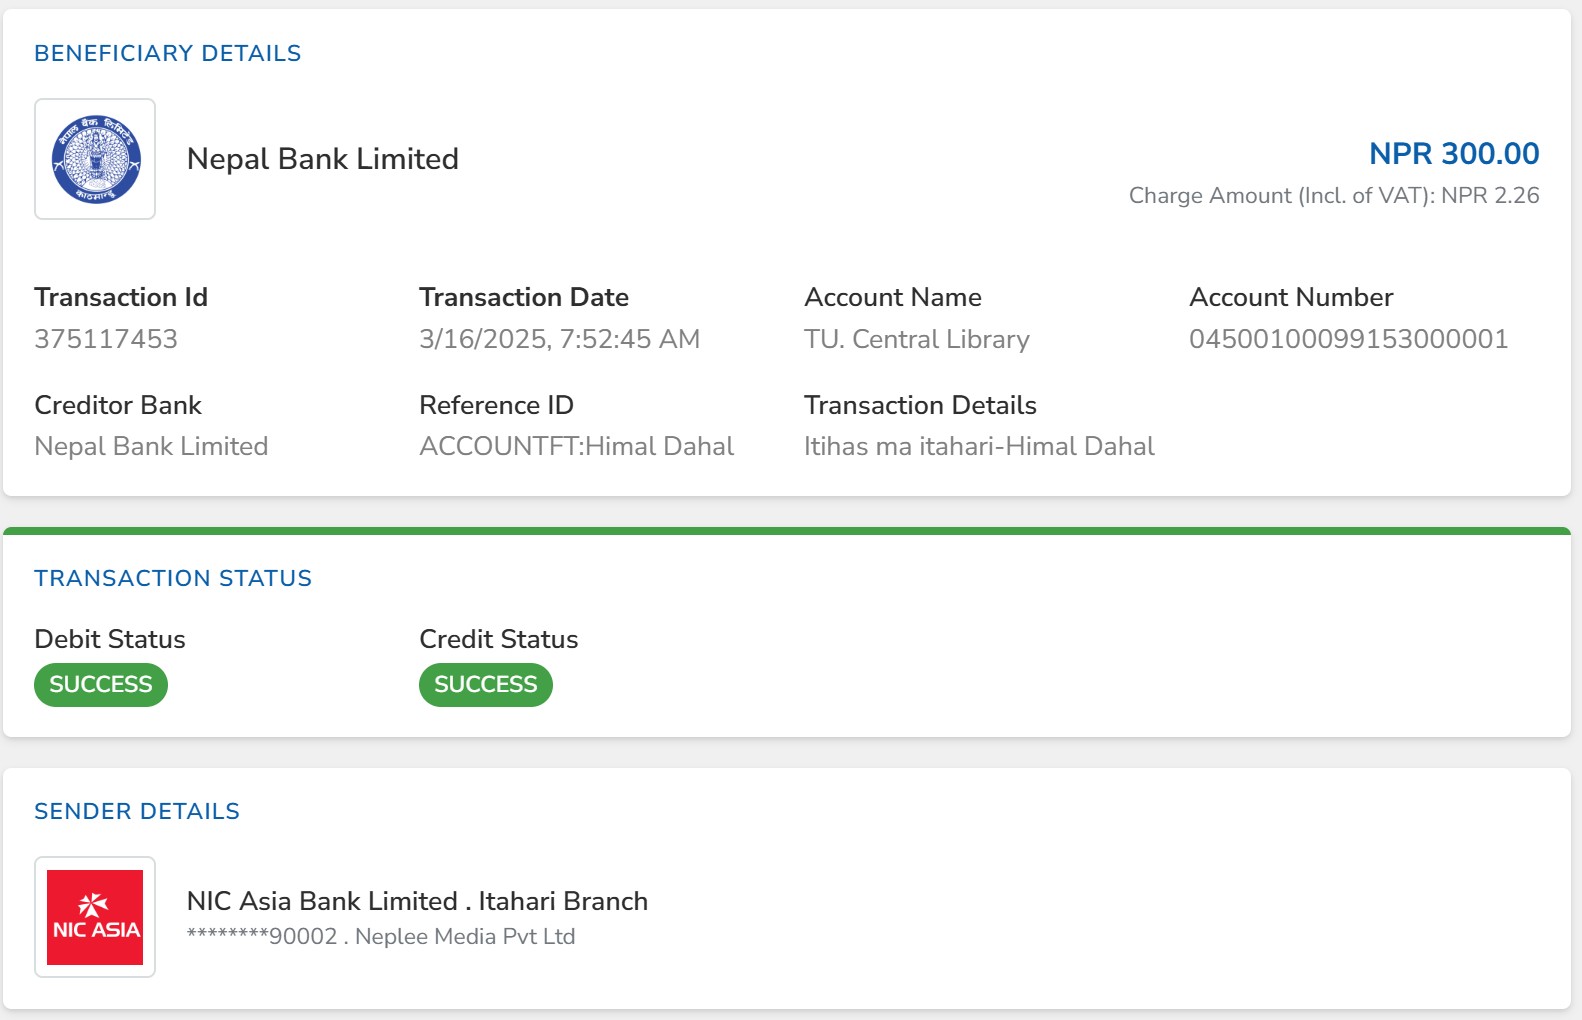Select account number 04500100099153000001

[1349, 340]
